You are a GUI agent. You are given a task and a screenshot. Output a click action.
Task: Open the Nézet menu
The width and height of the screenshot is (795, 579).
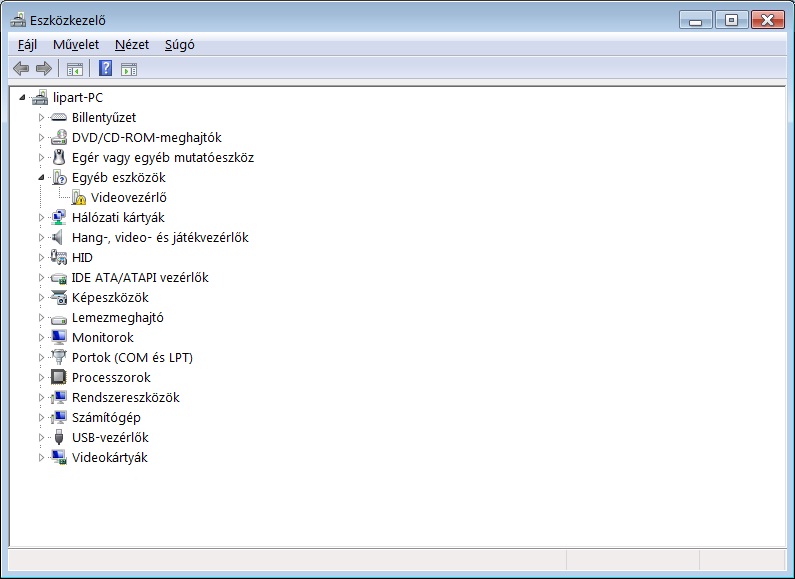coord(132,45)
